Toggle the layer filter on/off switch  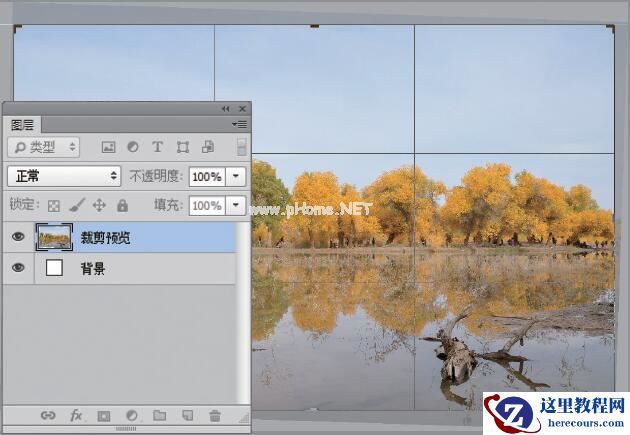click(x=241, y=147)
